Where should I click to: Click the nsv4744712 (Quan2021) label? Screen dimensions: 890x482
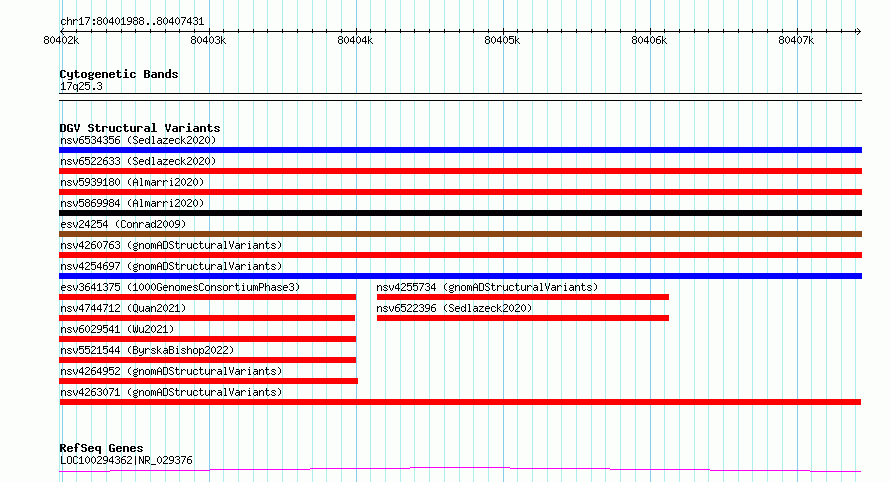123,308
